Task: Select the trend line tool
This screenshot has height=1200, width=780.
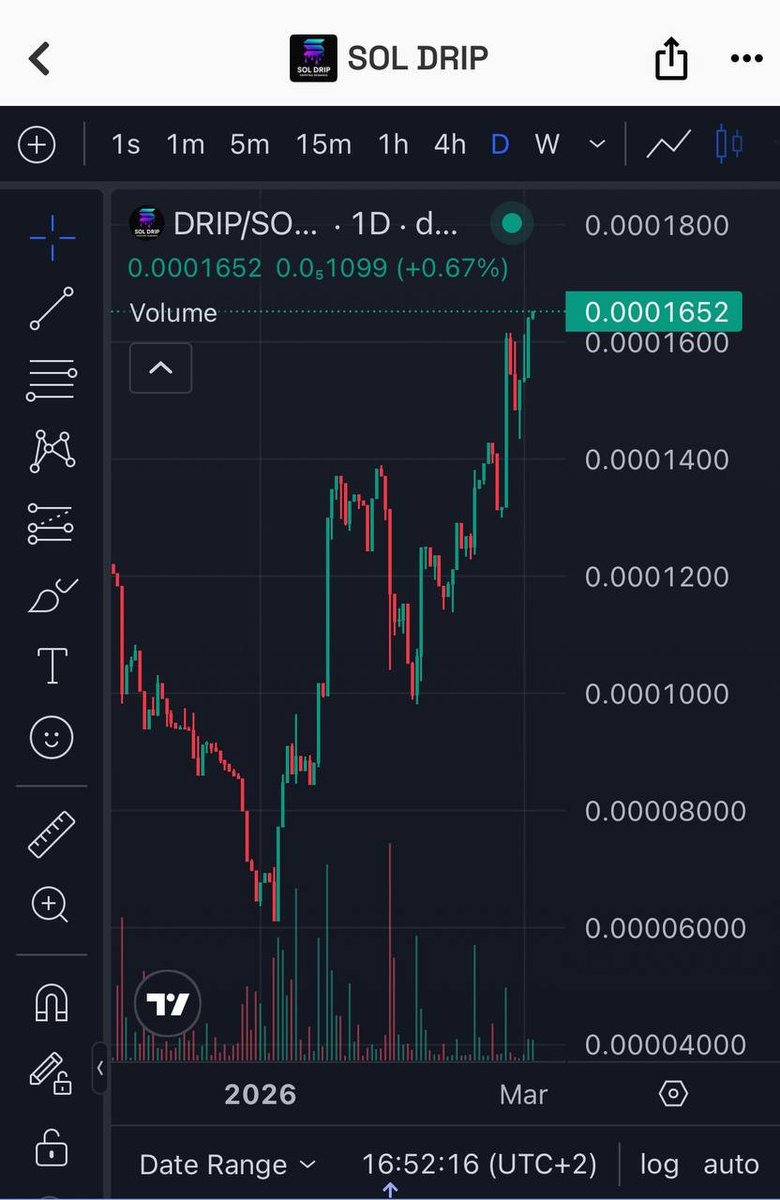Action: pos(52,309)
